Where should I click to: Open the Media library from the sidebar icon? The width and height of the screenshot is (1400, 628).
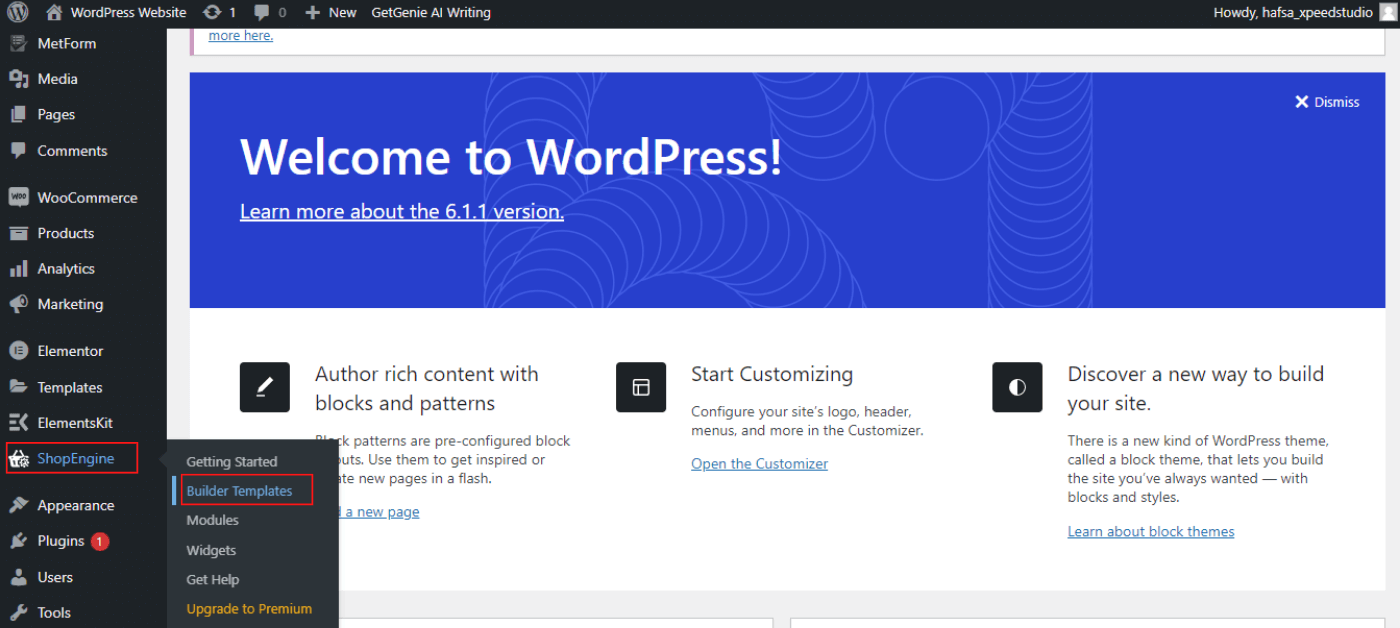point(18,78)
